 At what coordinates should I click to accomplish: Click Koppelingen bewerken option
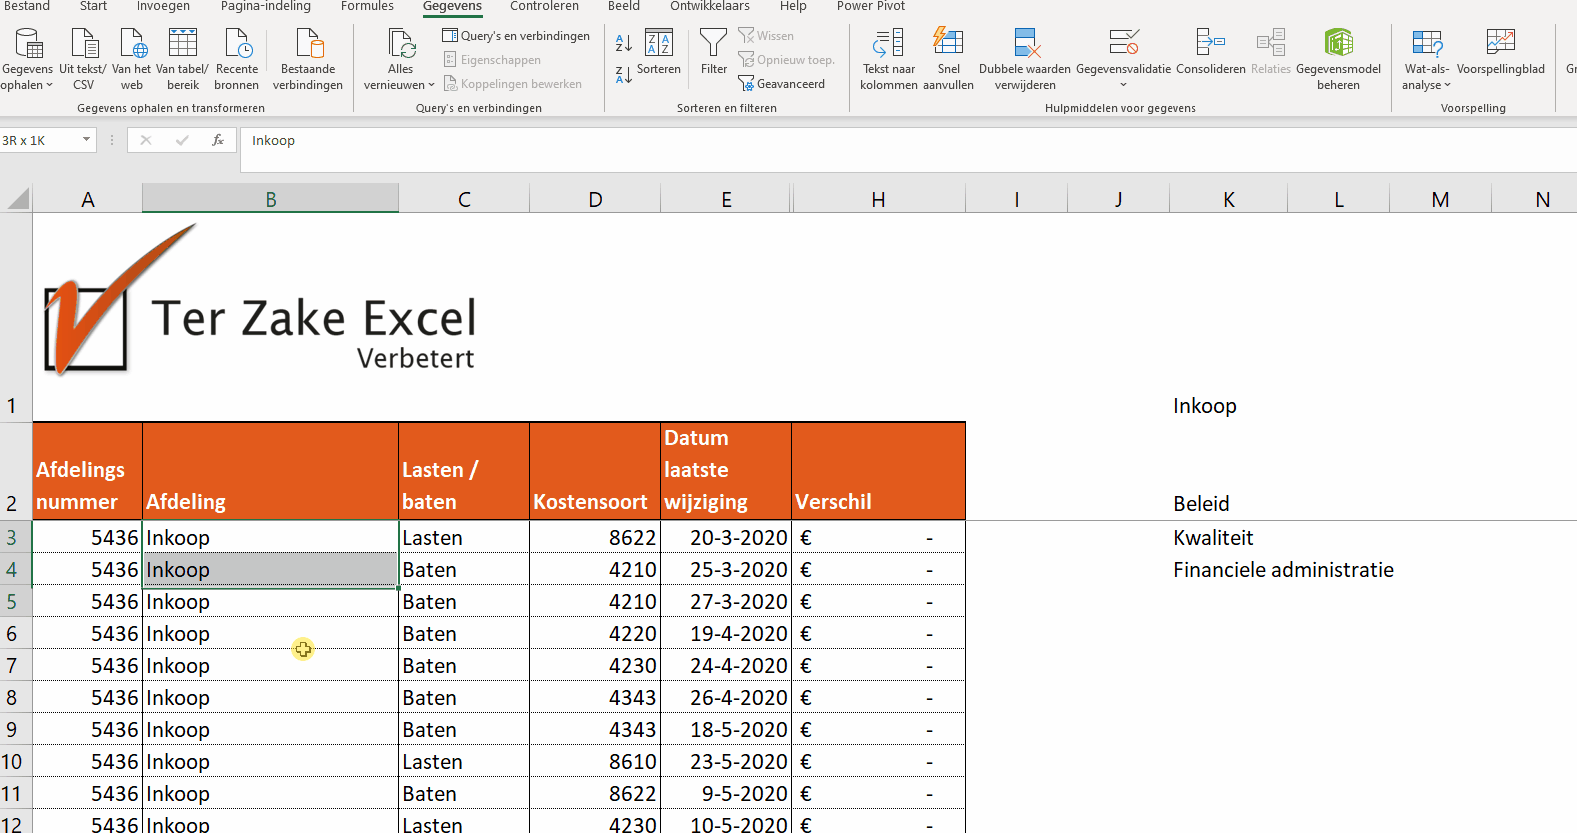coord(513,84)
